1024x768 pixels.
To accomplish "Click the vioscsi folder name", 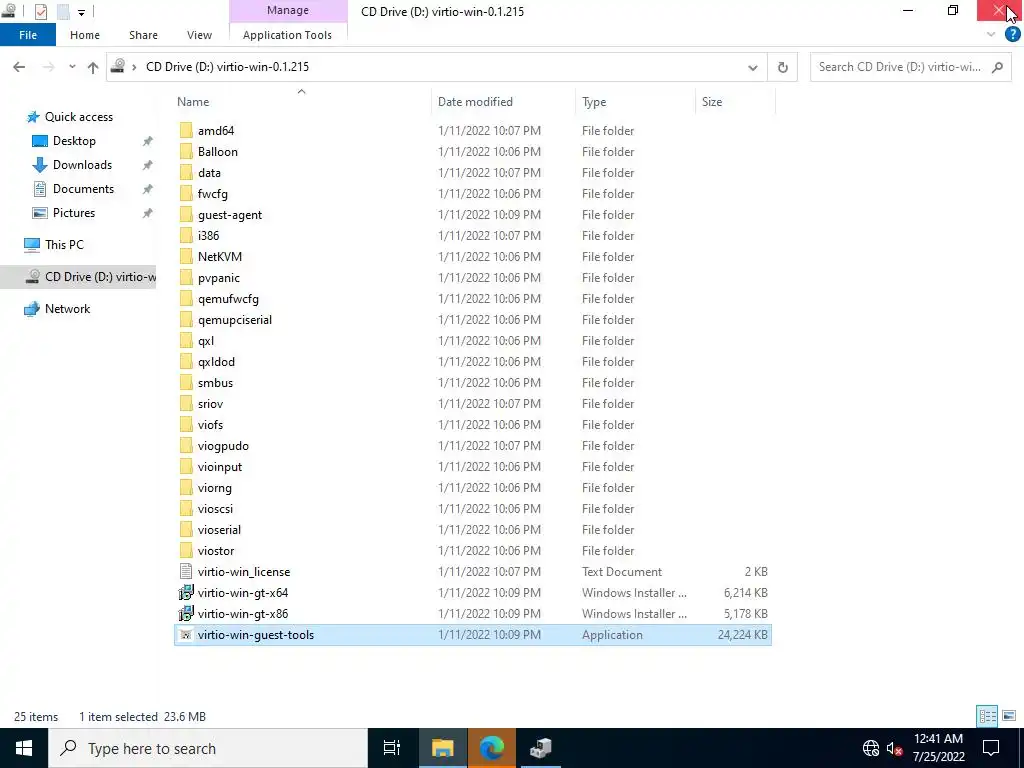I will pos(216,509).
